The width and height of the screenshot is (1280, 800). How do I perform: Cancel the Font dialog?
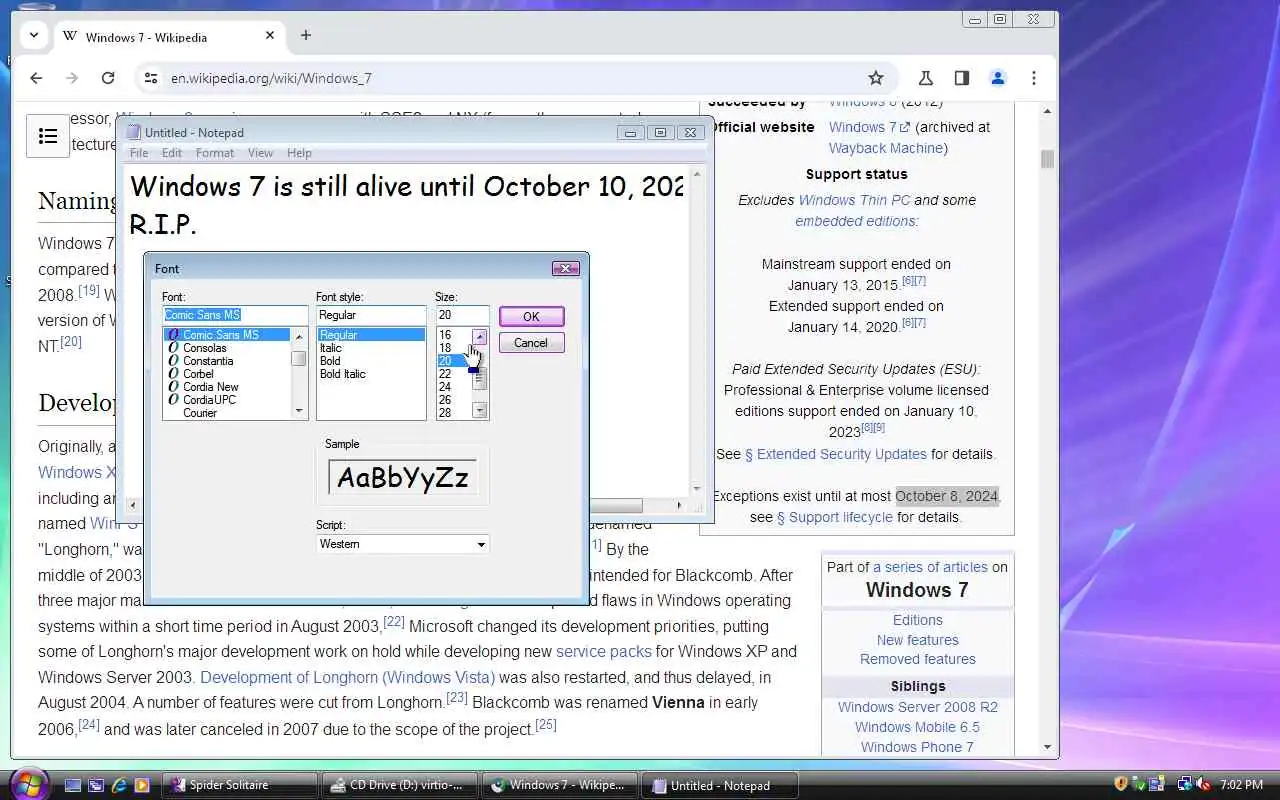[531, 342]
